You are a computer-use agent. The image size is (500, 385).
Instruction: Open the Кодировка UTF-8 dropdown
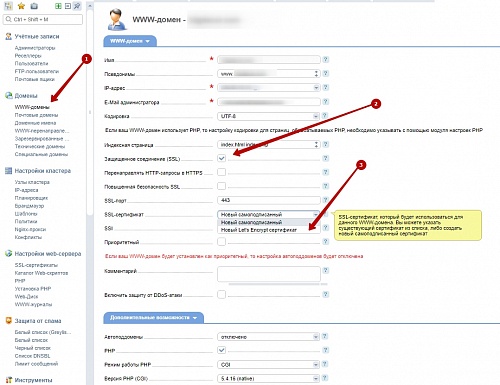tap(268, 116)
